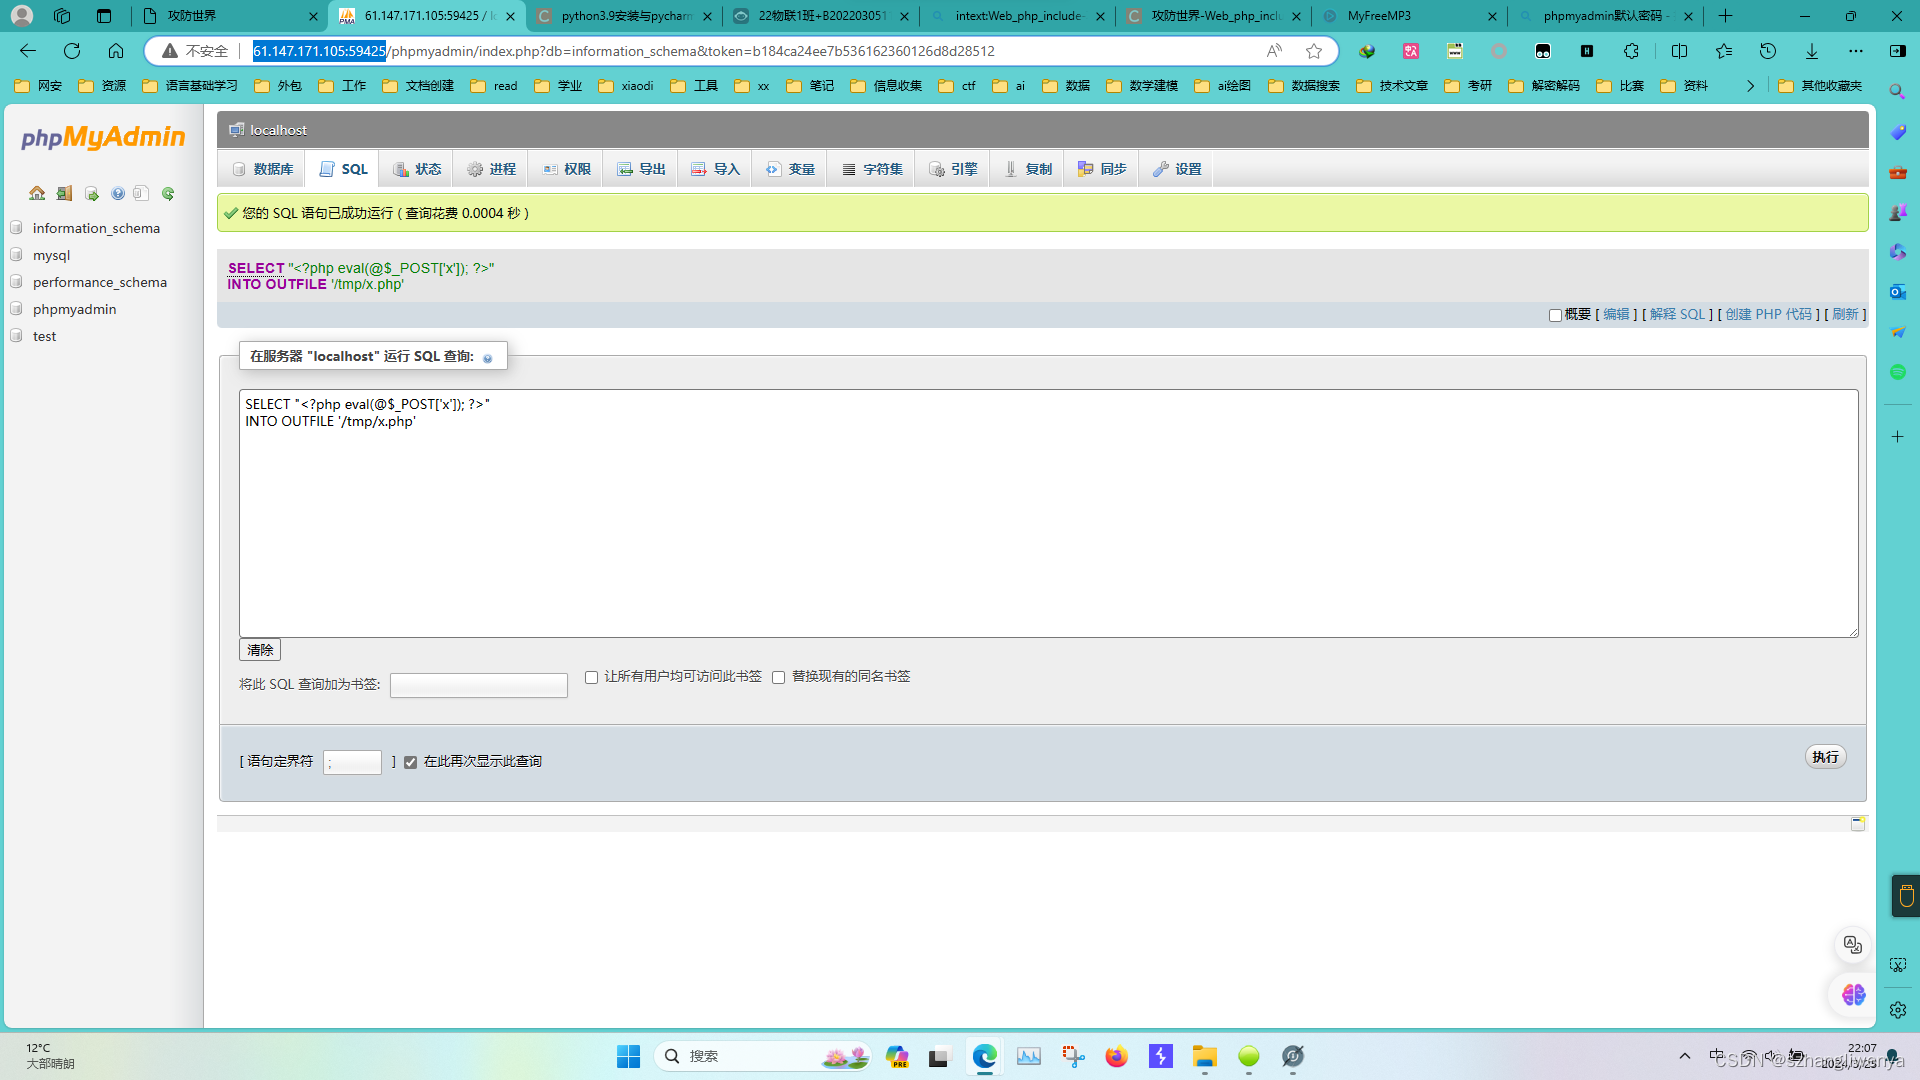Screen dimensions: 1920x1080
Task: Click the 执行 (Go) button
Action: (x=1825, y=757)
